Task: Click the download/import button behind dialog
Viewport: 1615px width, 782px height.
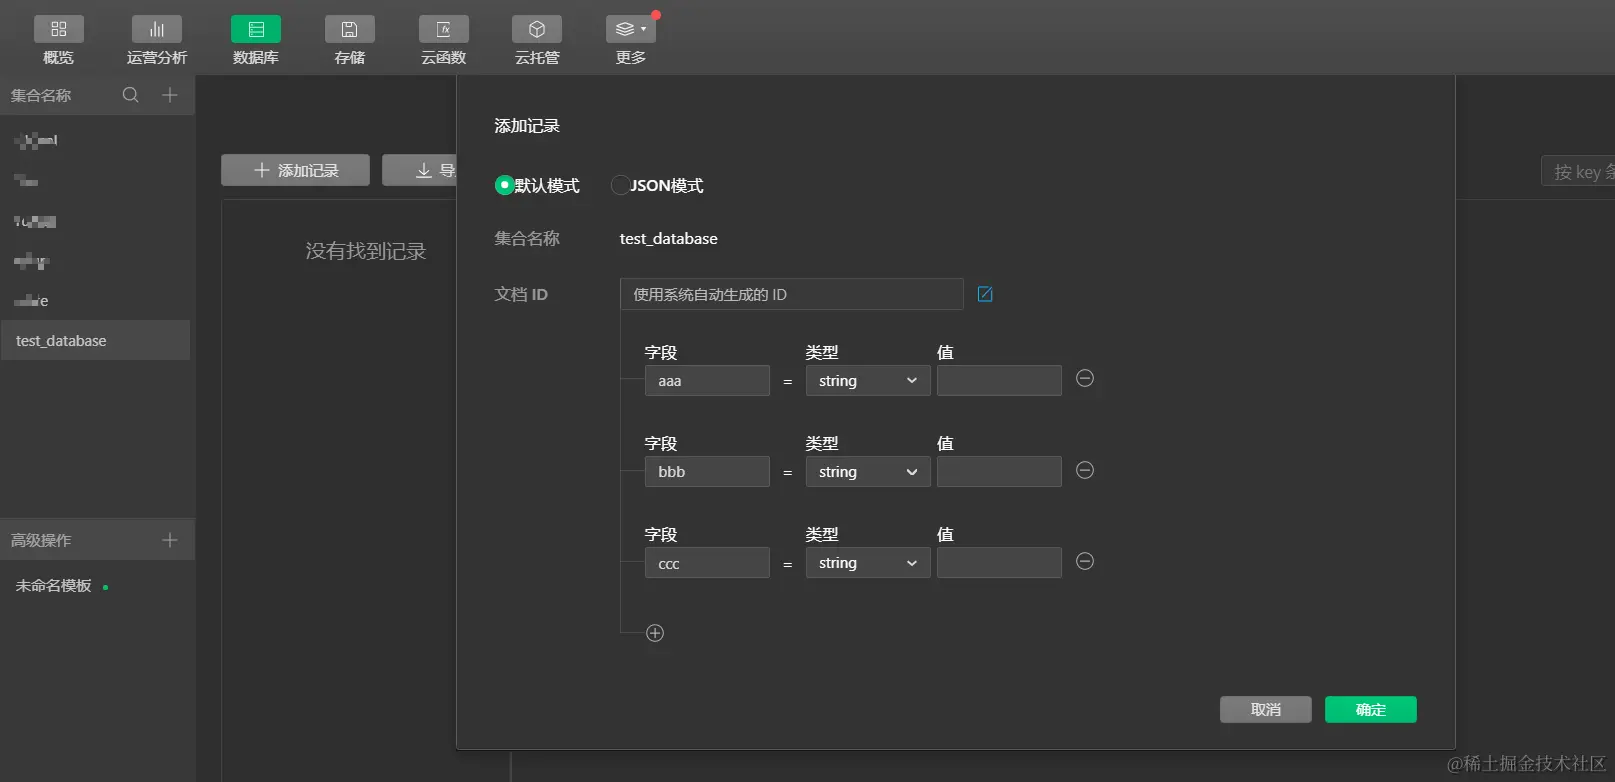Action: click(x=420, y=170)
